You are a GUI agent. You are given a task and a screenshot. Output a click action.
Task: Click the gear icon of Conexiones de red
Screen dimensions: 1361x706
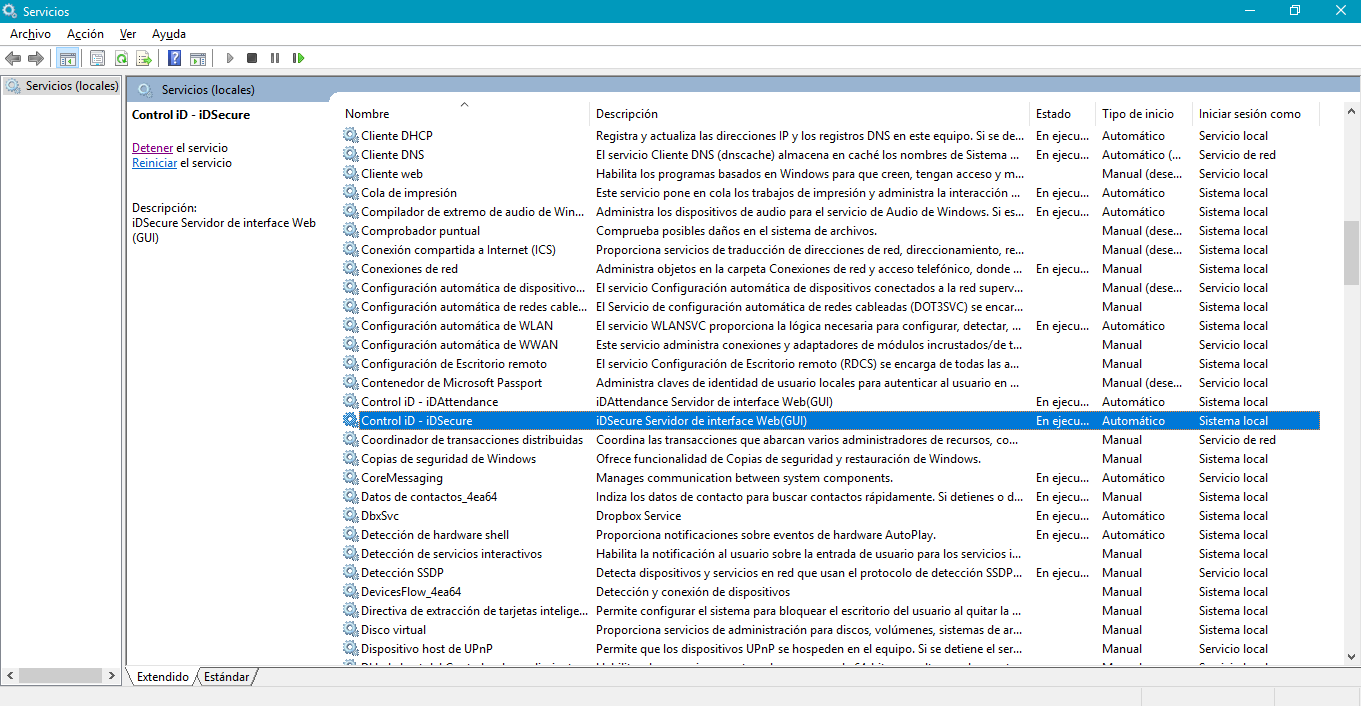tap(351, 268)
